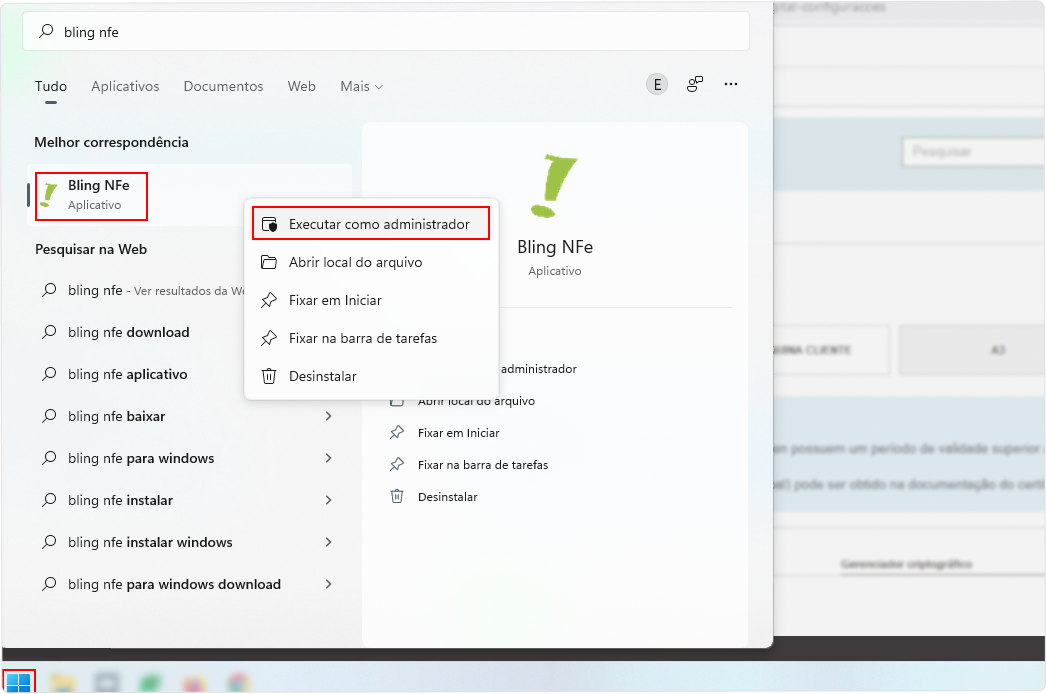Click trash icon next to preview Desinstalar
The height and width of the screenshot is (694, 1046).
click(397, 496)
